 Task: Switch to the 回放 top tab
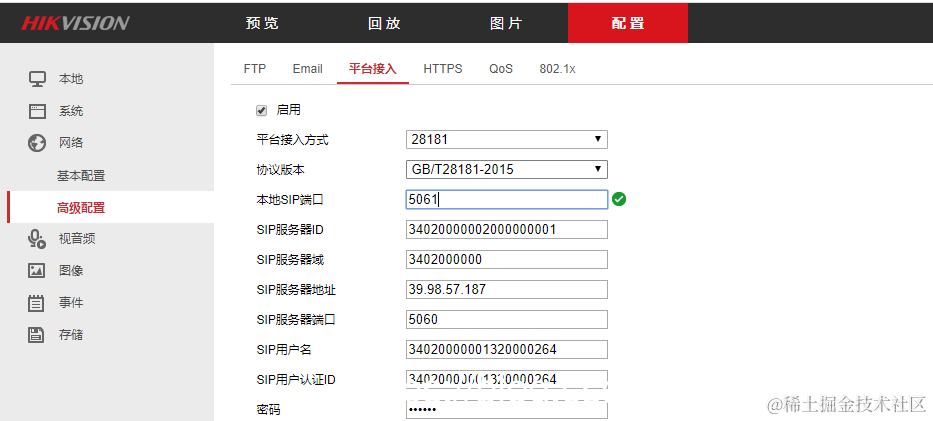[x=384, y=23]
